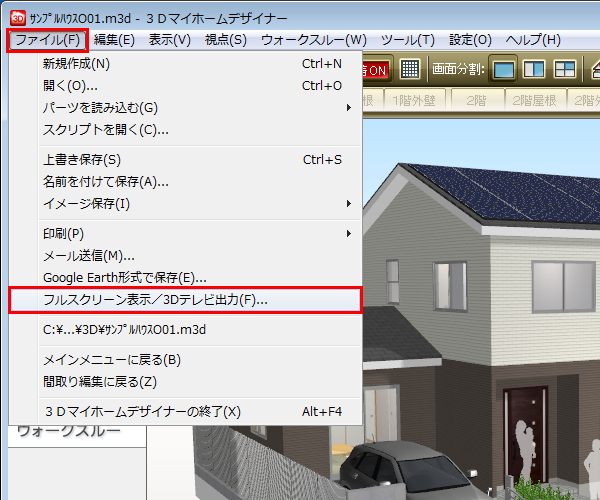Click the grid display icon in toolbar
This screenshot has width=600, height=500.
click(x=410, y=69)
